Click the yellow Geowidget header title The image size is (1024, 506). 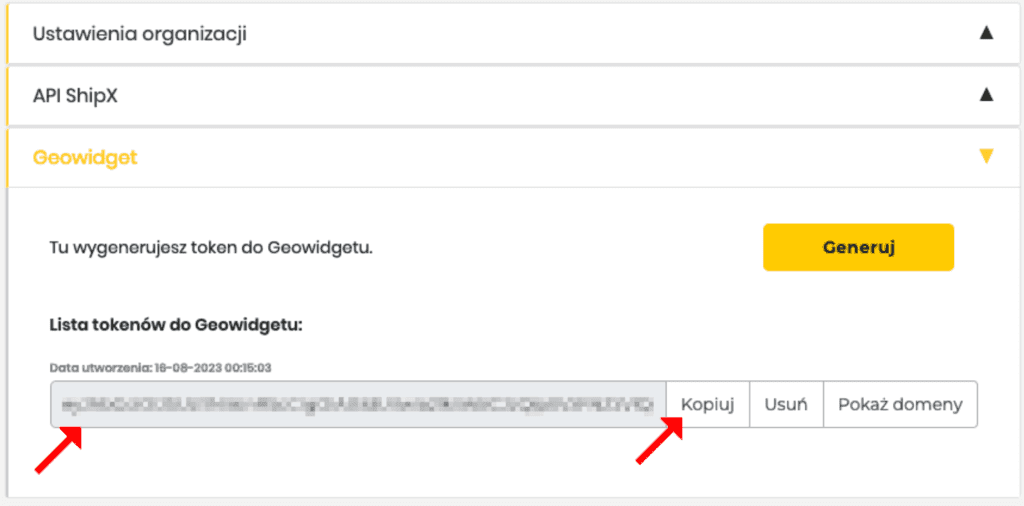(85, 157)
